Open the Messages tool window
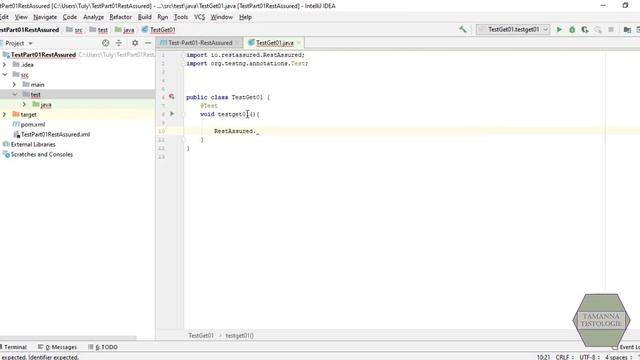This screenshot has height=360, width=640. click(x=57, y=347)
